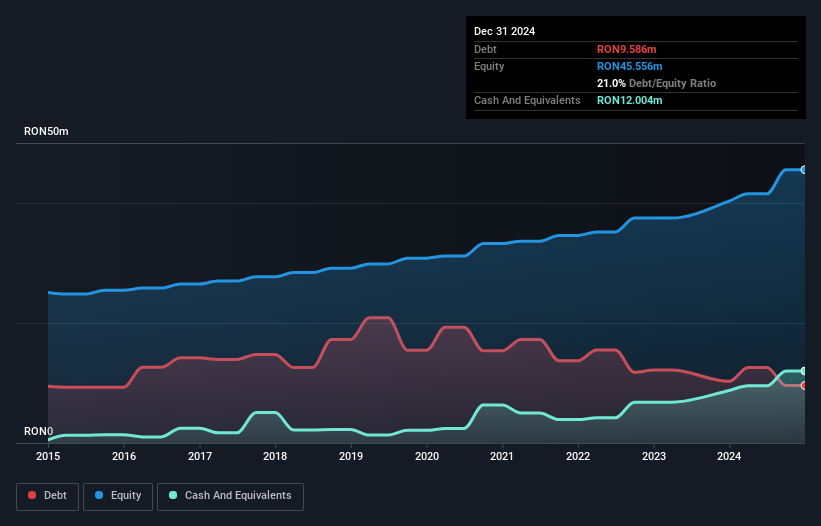Click the 21.0% Debt/Equity Ratio text

coord(657,83)
